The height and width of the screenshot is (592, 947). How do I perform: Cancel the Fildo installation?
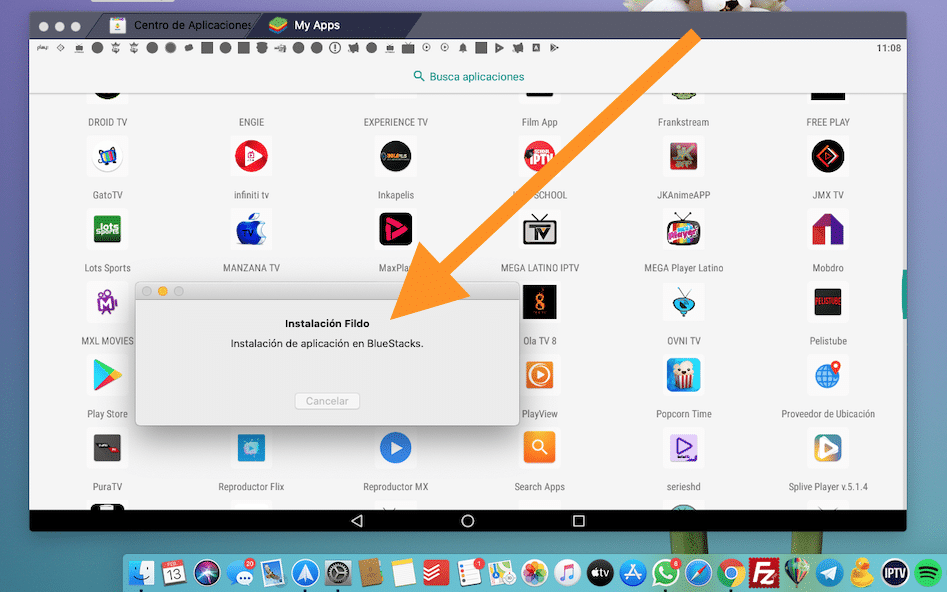click(x=327, y=400)
